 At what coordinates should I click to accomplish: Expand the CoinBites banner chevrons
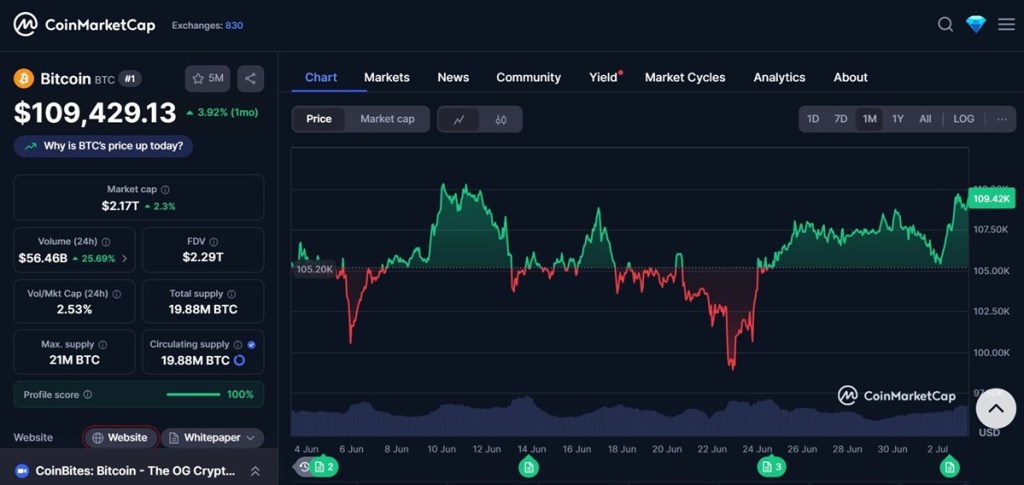tap(255, 471)
